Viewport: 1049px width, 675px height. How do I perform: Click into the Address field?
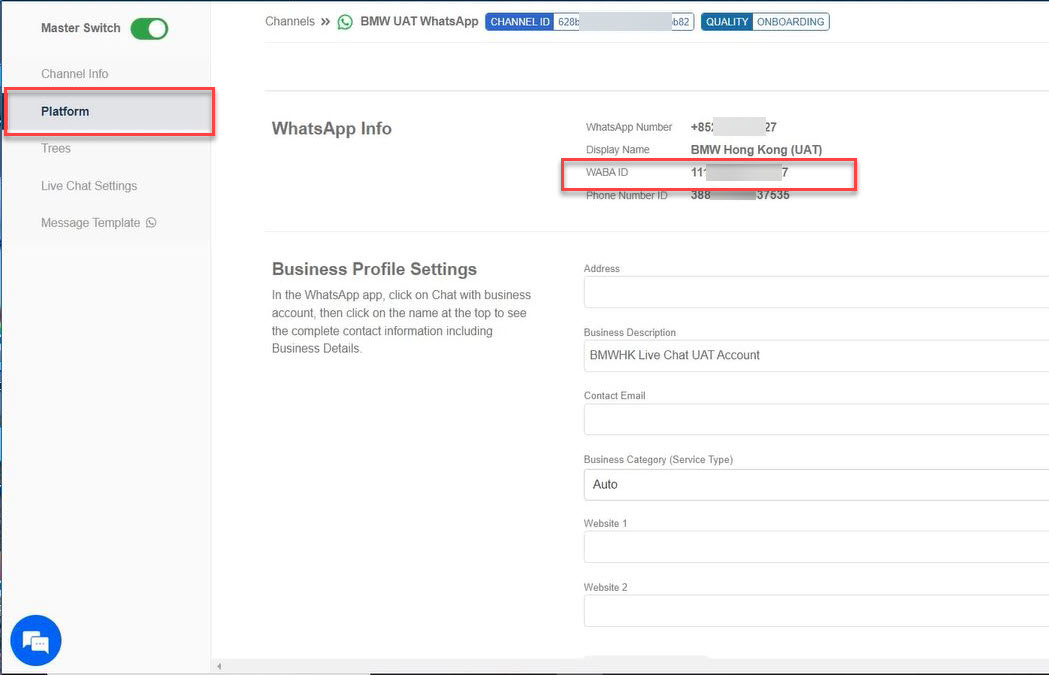pos(816,292)
